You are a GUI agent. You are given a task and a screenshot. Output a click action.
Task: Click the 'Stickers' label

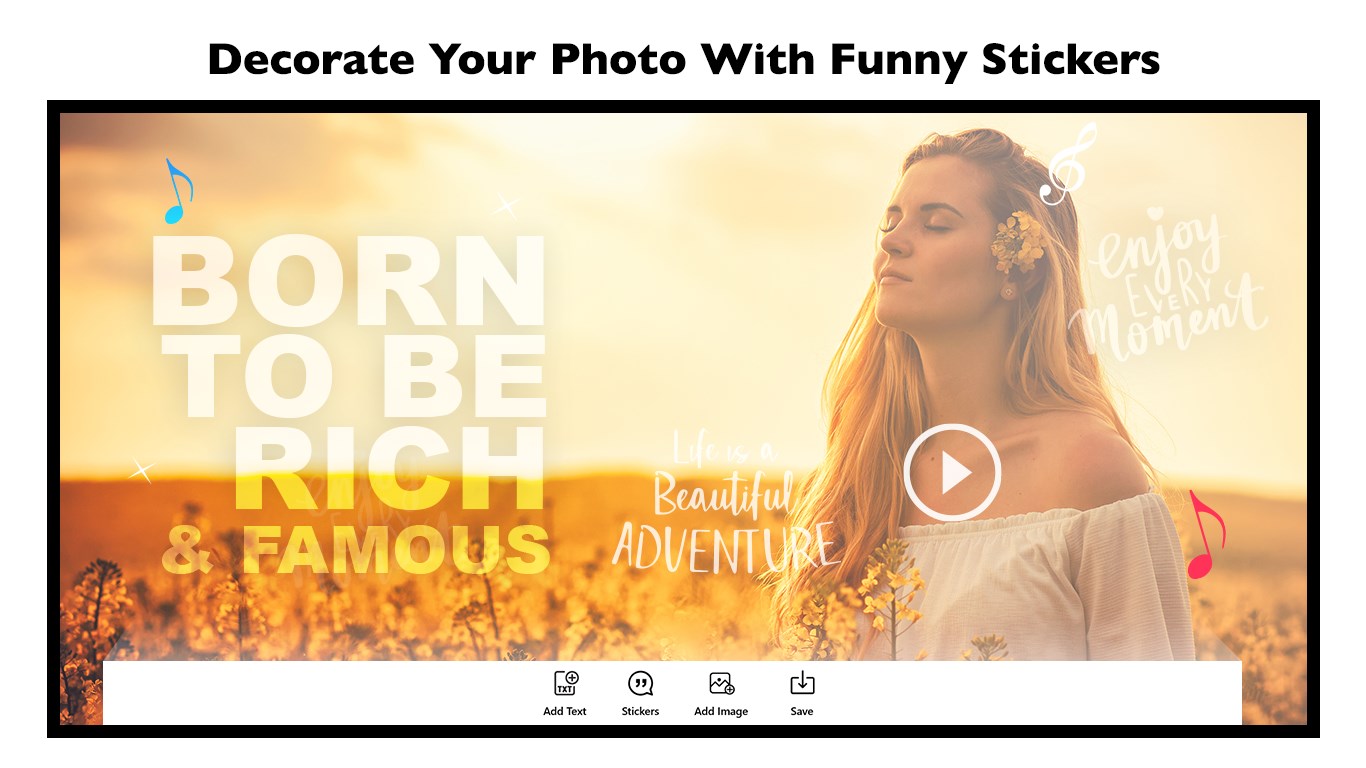(x=640, y=712)
